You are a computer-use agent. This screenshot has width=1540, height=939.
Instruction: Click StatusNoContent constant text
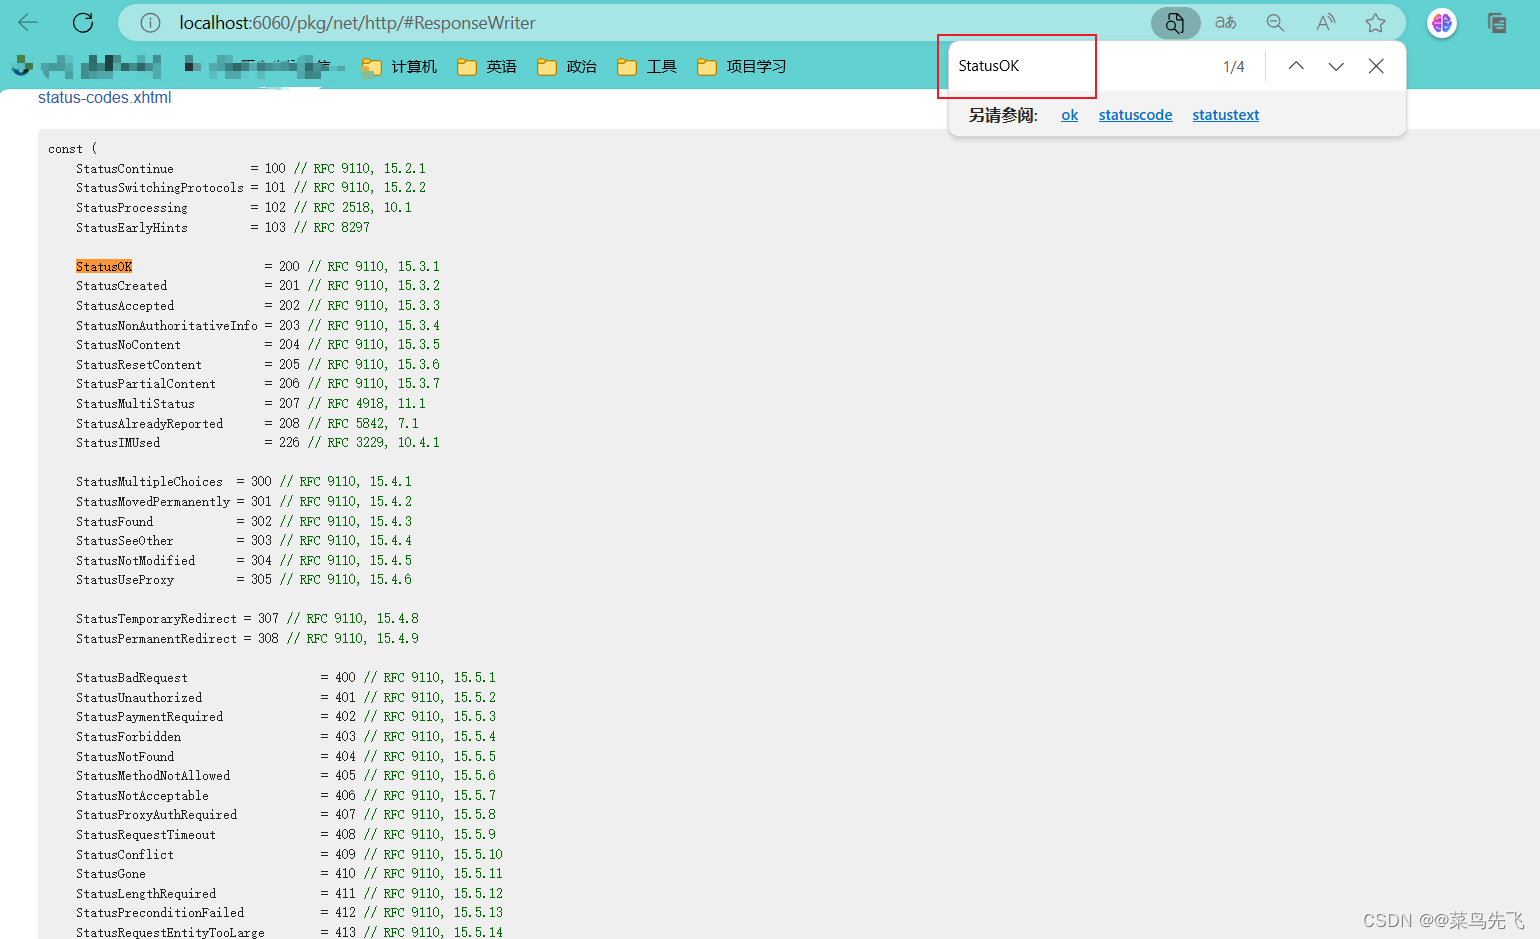pos(129,344)
